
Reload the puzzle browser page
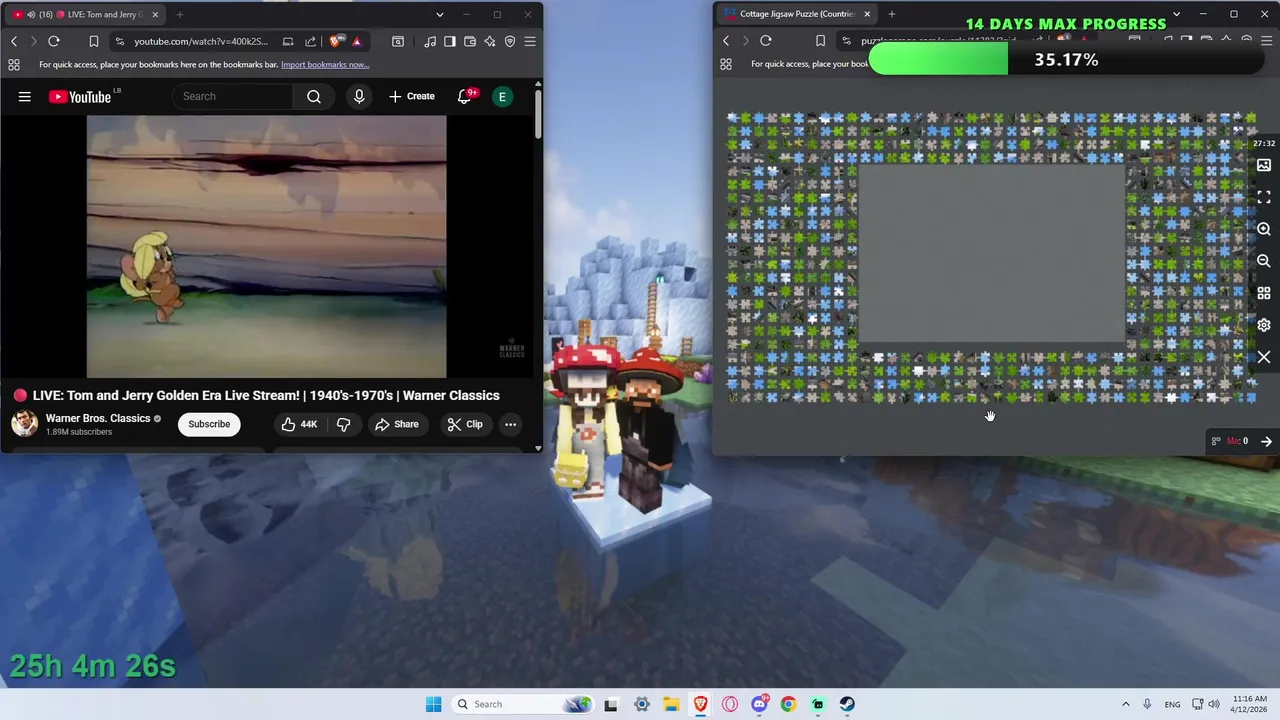pos(766,40)
